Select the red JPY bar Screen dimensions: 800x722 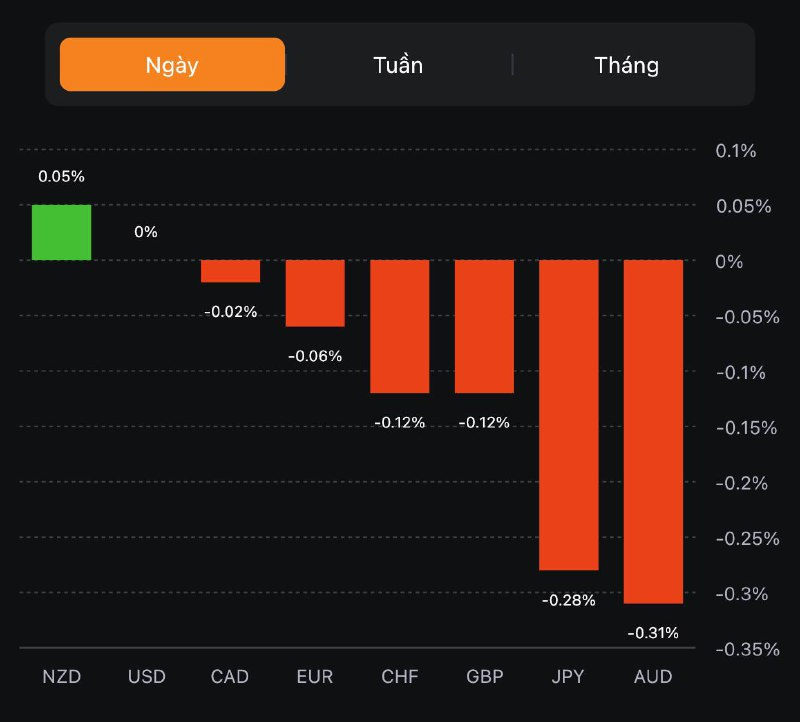(569, 414)
